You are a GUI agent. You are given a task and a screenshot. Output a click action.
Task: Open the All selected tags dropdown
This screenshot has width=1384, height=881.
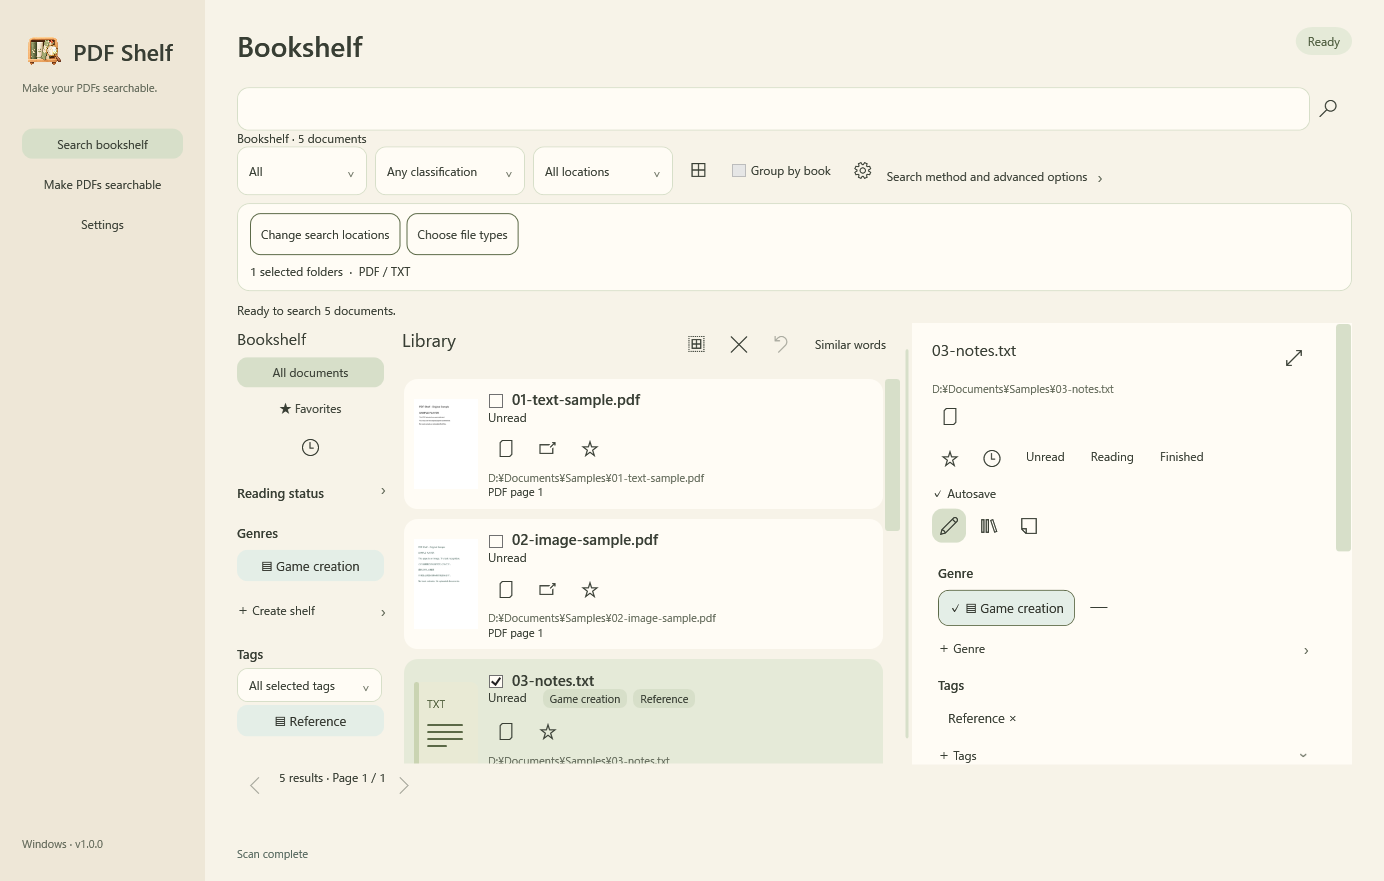click(x=309, y=686)
